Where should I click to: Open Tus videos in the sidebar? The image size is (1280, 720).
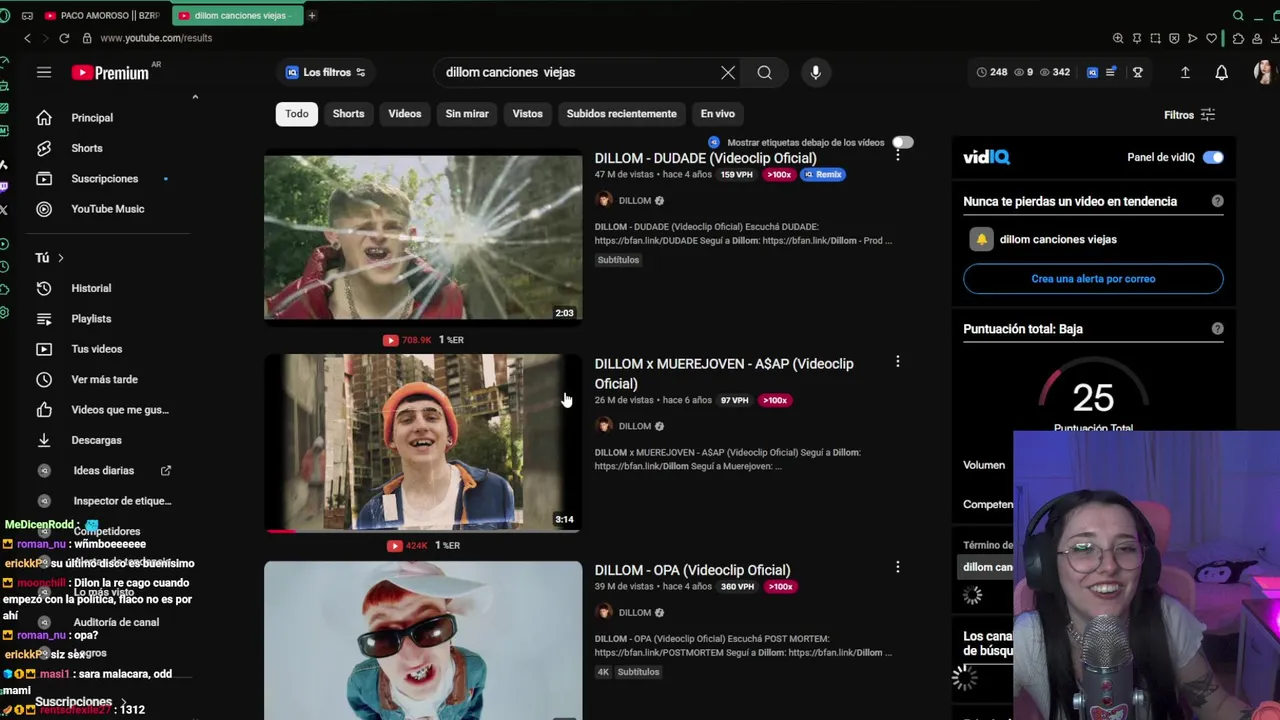point(96,349)
